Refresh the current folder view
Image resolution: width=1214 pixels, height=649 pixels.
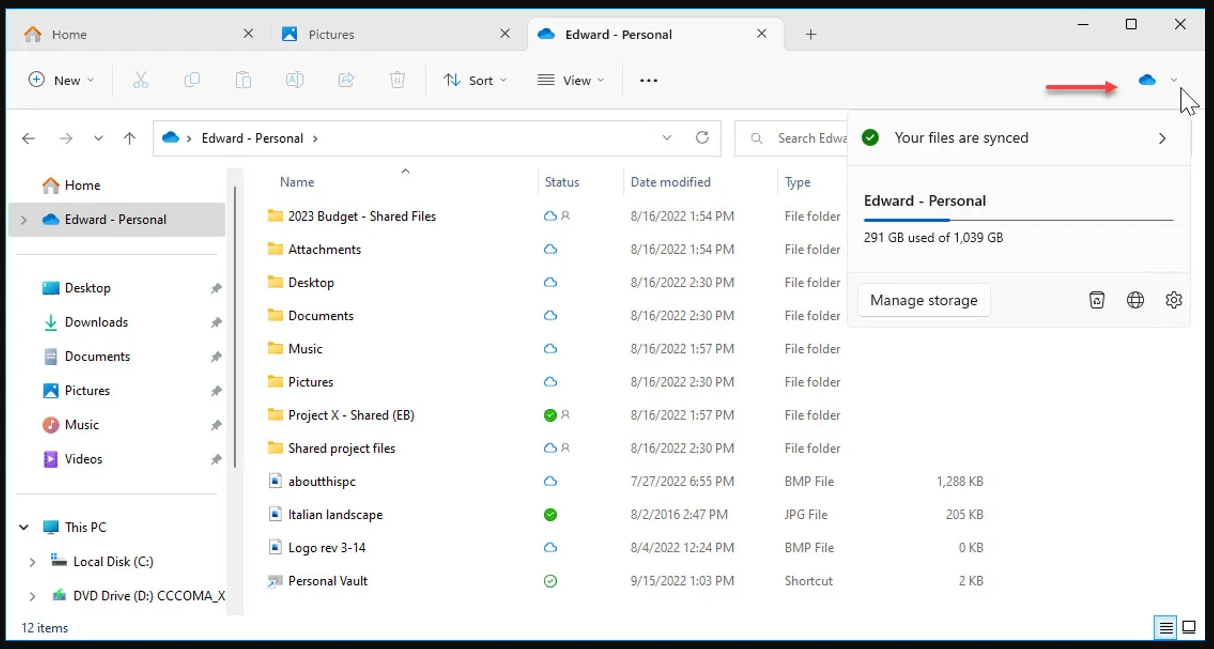click(702, 138)
